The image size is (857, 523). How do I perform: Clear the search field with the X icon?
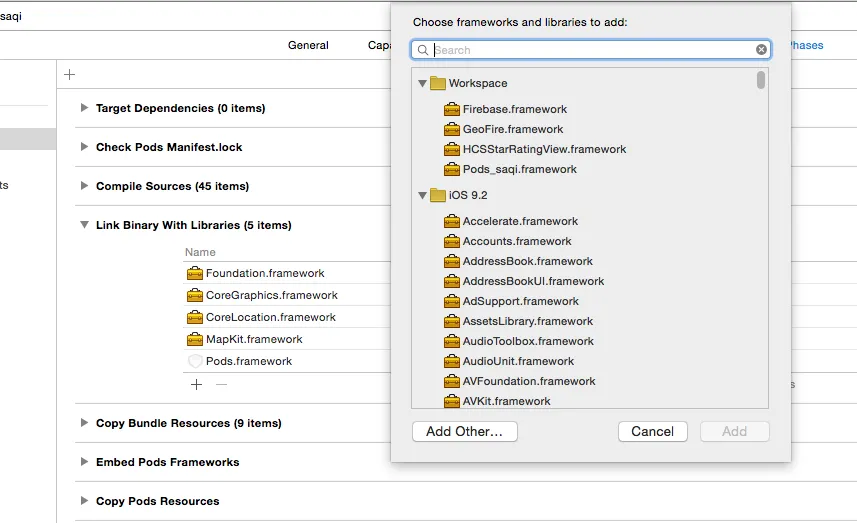762,50
